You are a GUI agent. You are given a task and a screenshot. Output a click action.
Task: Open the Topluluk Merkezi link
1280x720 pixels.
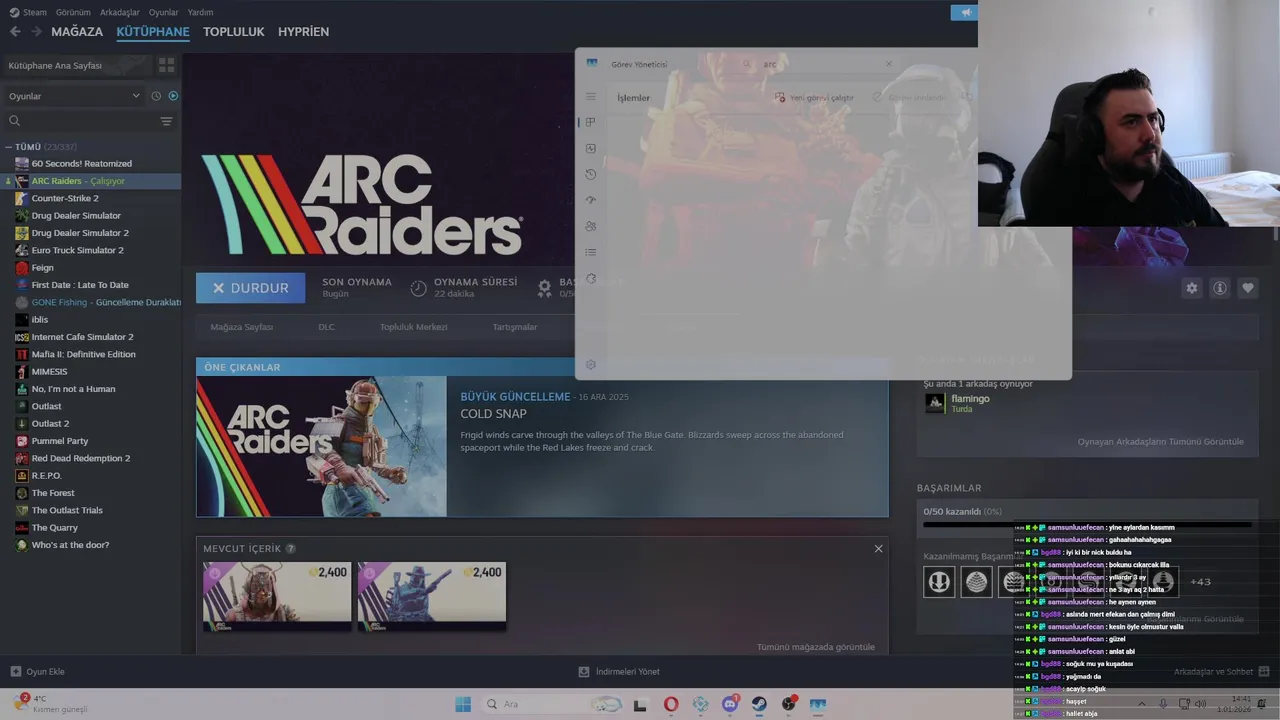click(413, 327)
